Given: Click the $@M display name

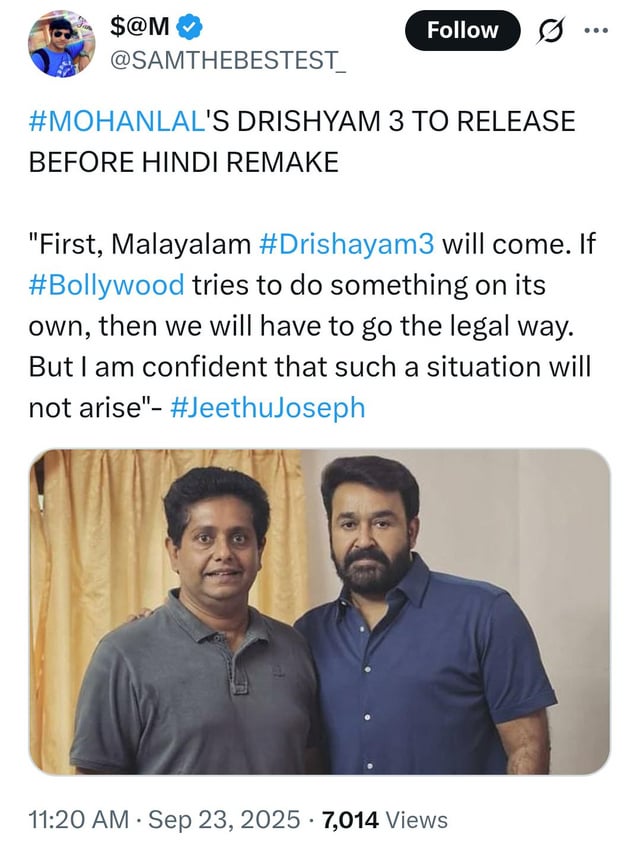Looking at the screenshot, I should (140, 26).
